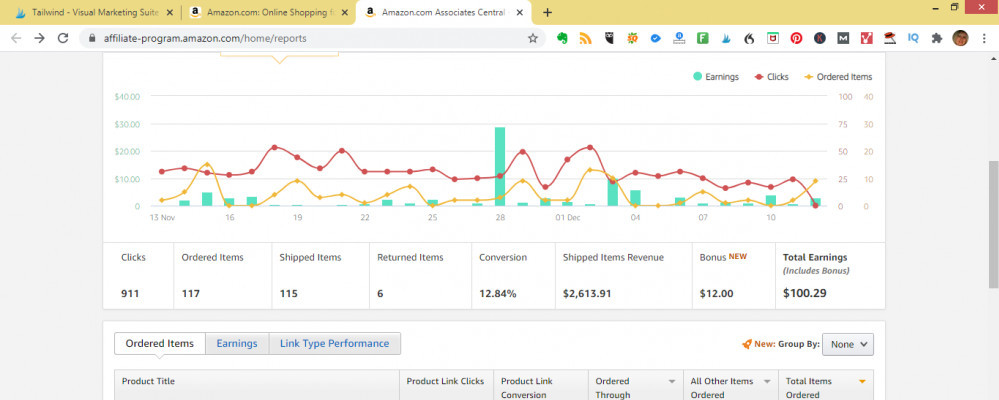Viewport: 999px width, 400px height.
Task: Select the Link Type Performance tab
Action: click(334, 343)
